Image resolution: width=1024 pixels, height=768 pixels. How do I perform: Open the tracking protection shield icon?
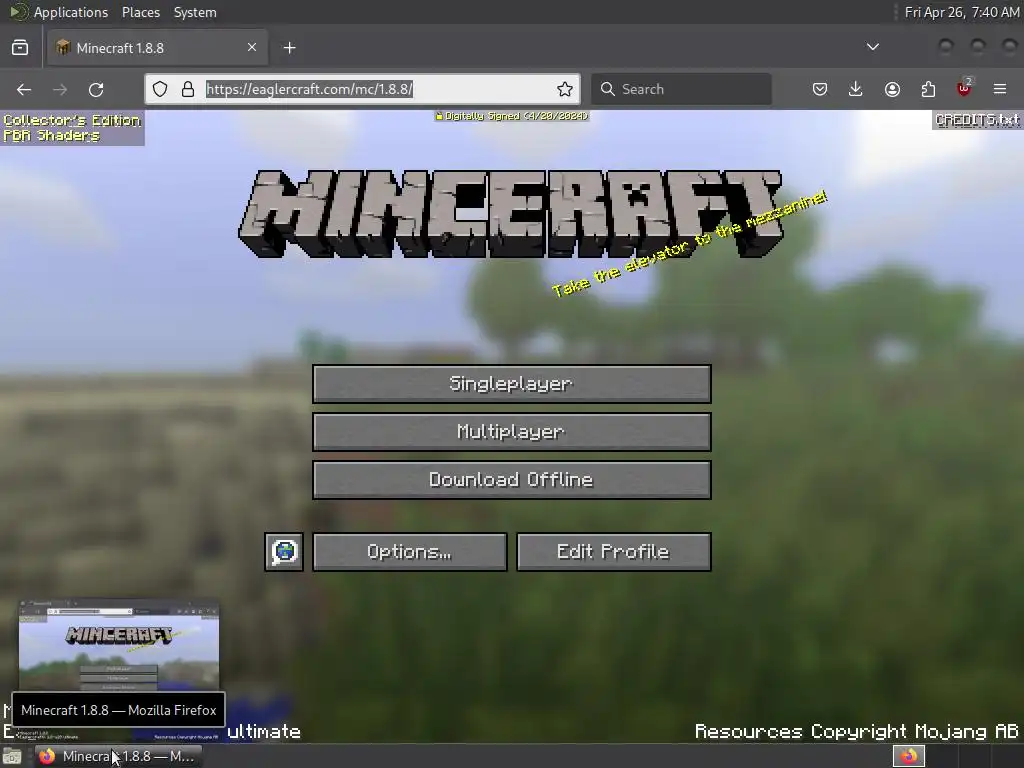(x=160, y=89)
